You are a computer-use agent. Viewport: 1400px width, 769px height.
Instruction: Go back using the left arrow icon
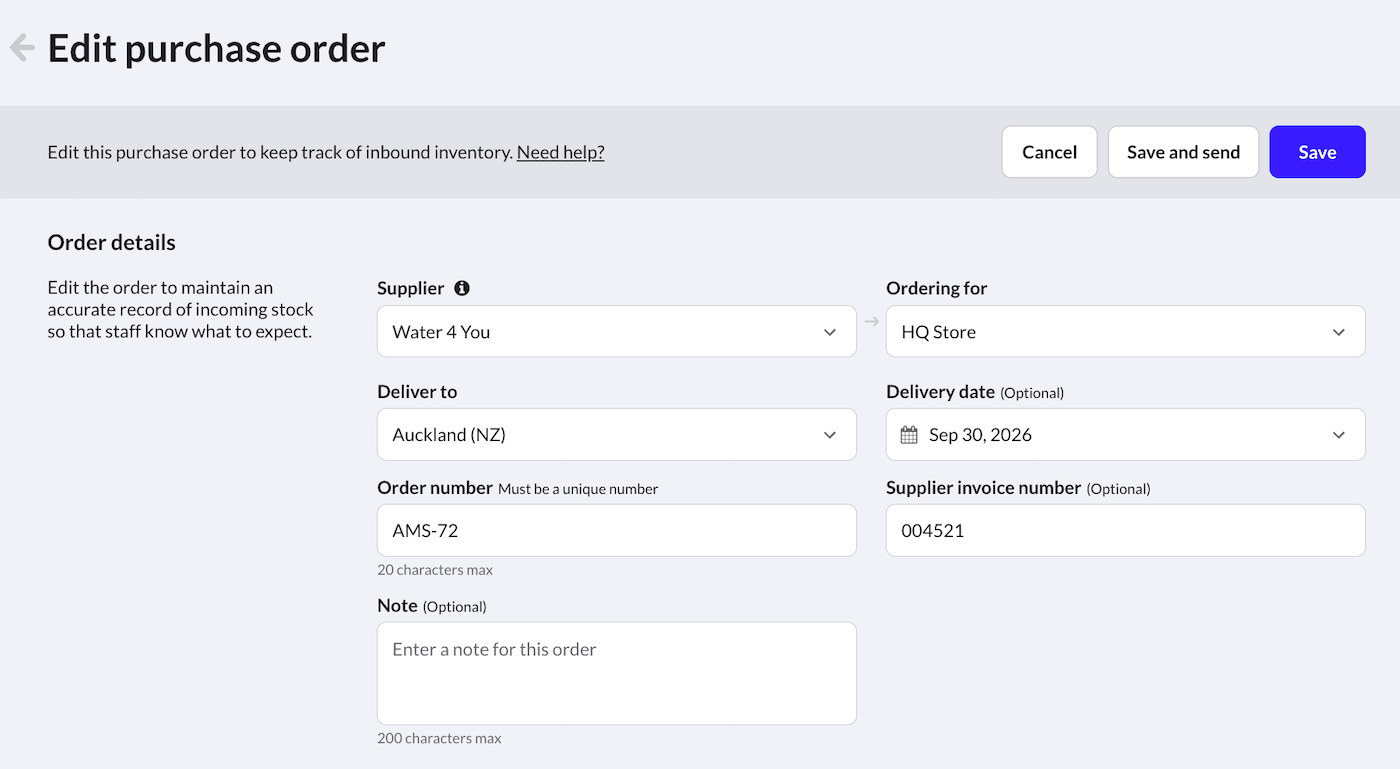click(22, 48)
